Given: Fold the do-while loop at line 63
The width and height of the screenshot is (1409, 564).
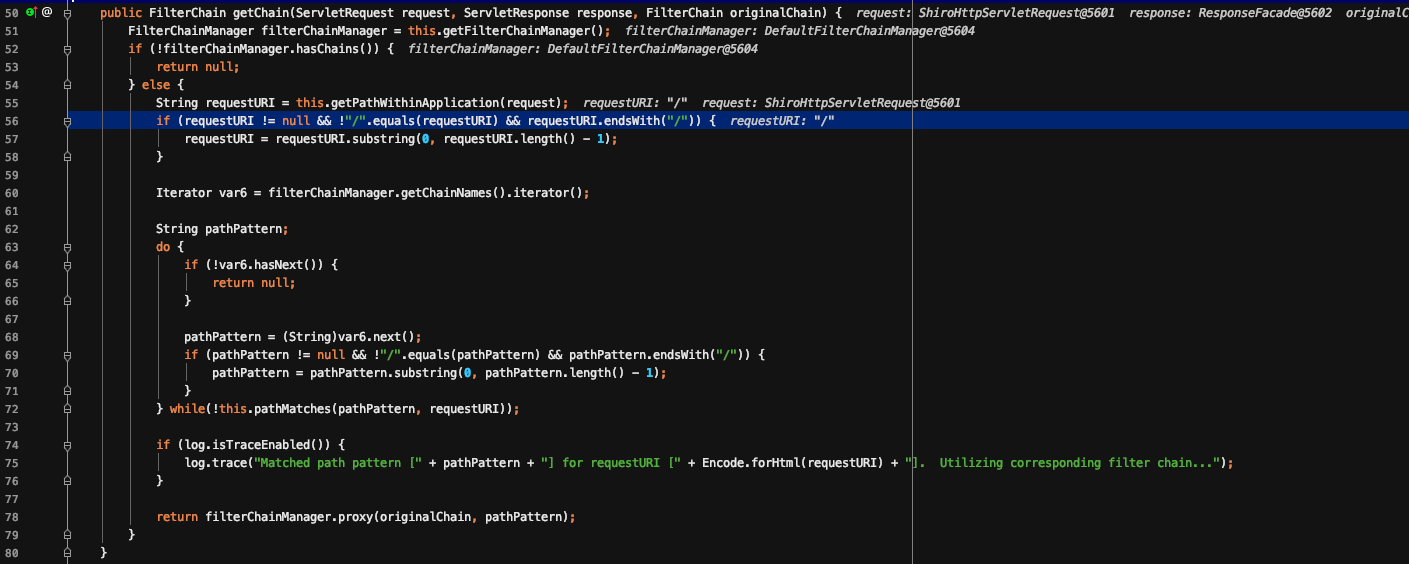Looking at the screenshot, I should [x=67, y=247].
